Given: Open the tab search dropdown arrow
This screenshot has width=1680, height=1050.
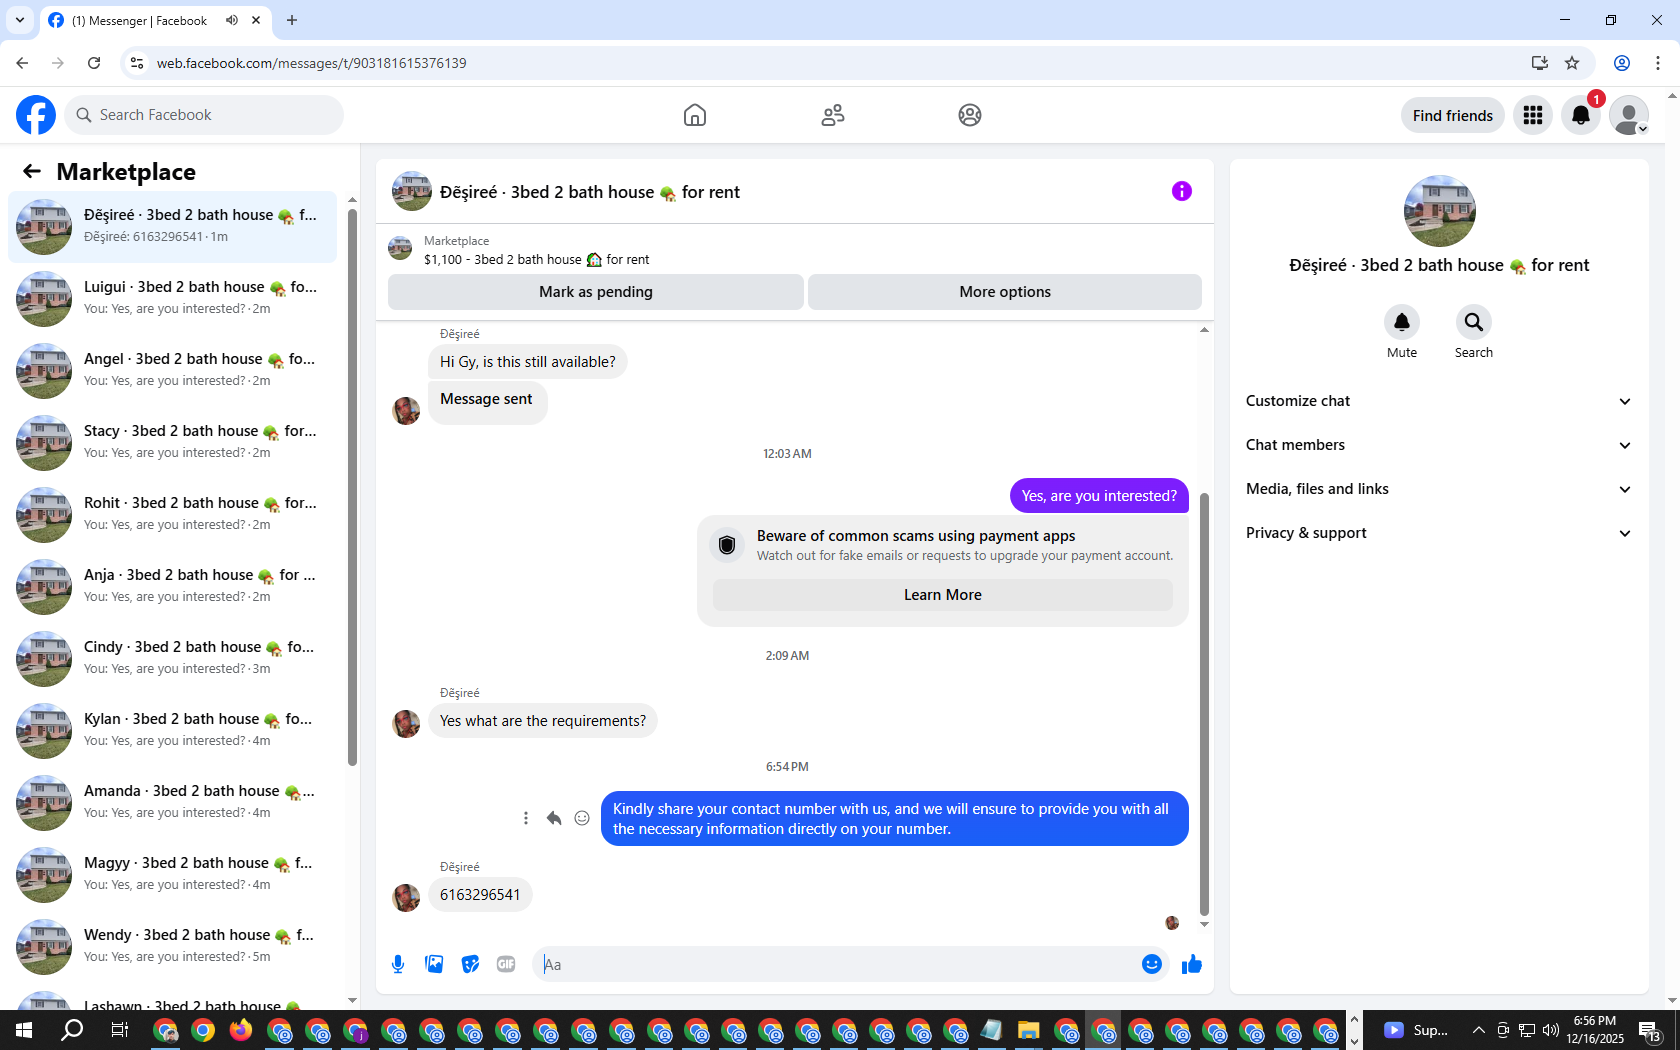Looking at the screenshot, I should [x=20, y=20].
